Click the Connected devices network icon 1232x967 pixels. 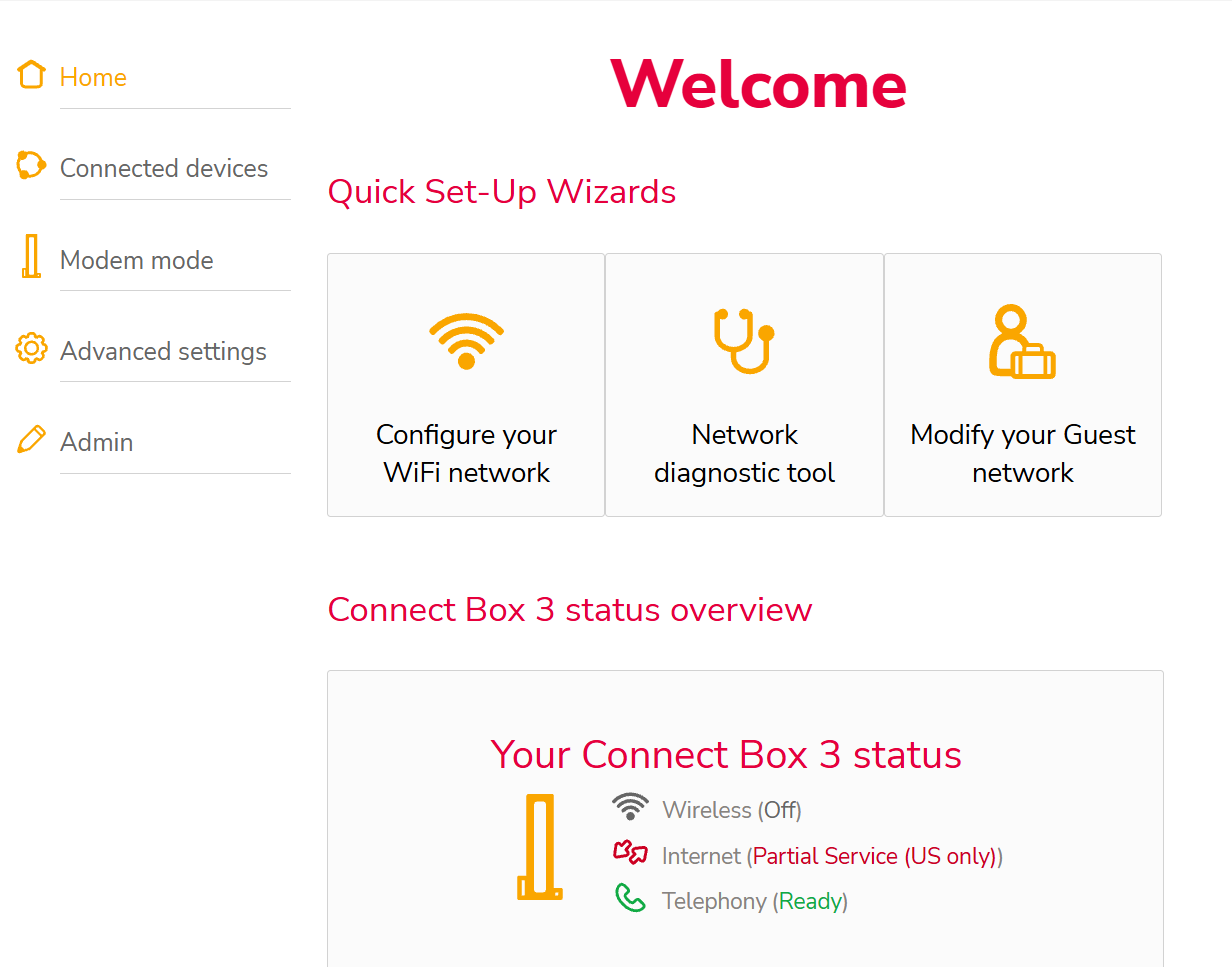click(x=31, y=165)
